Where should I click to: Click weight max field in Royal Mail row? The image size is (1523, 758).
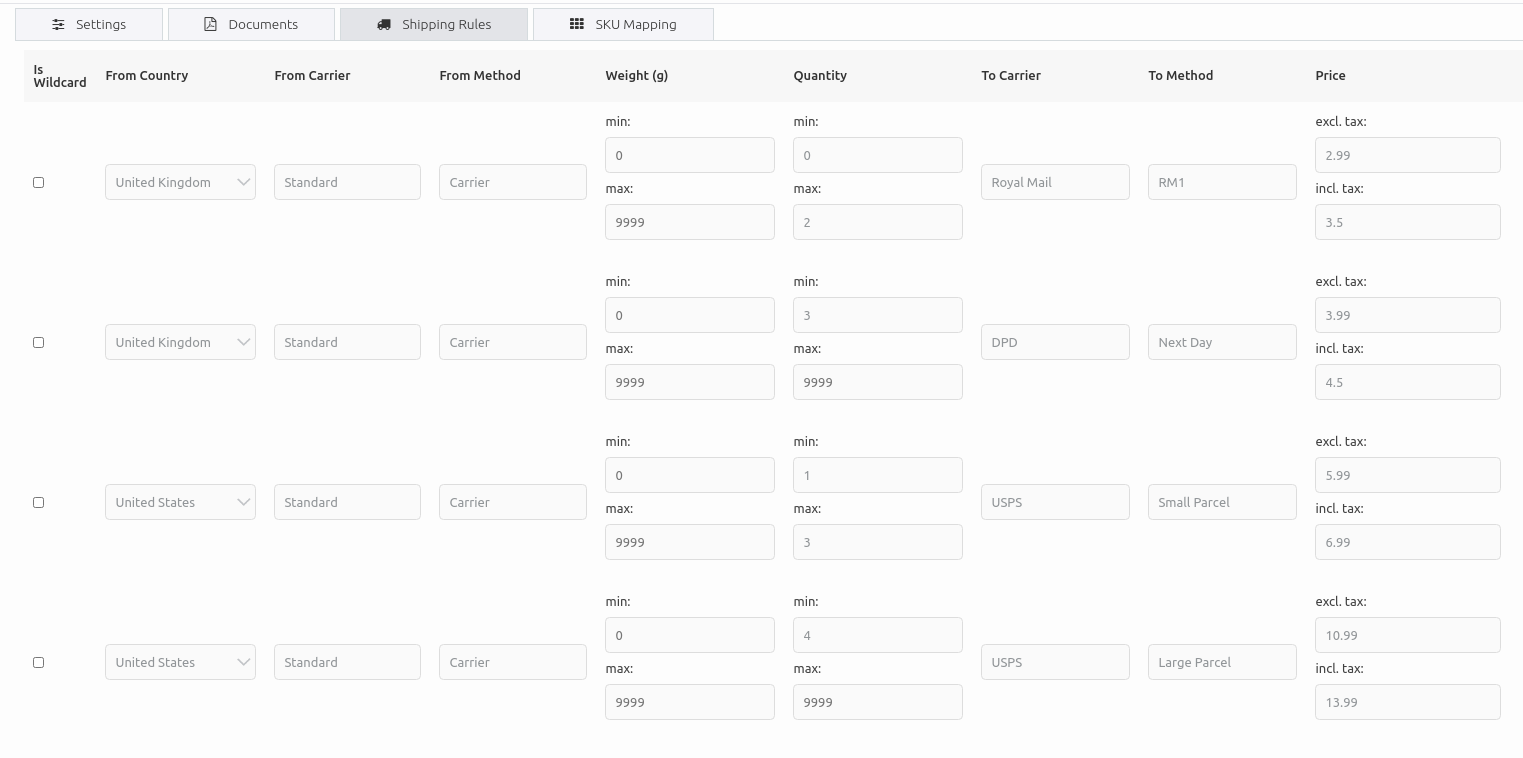click(690, 222)
